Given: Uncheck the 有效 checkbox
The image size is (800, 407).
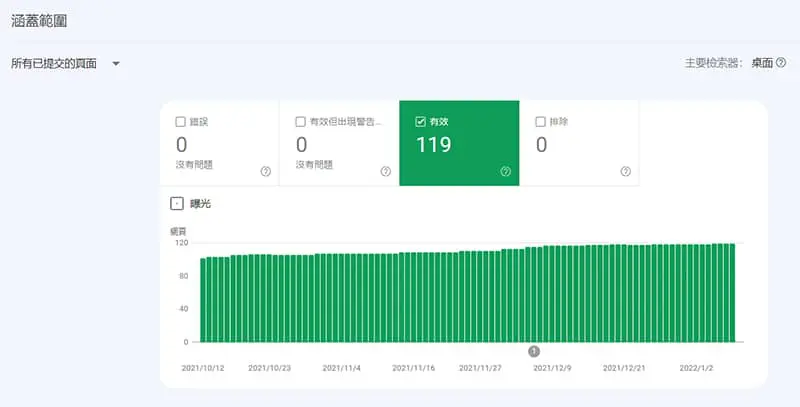Looking at the screenshot, I should coord(421,122).
